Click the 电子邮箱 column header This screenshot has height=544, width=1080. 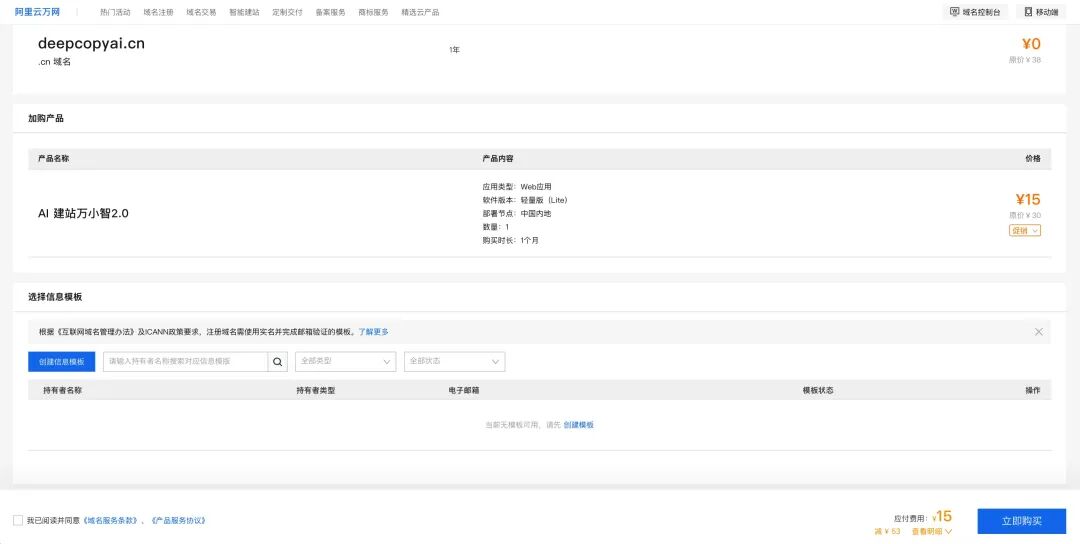(x=464, y=390)
